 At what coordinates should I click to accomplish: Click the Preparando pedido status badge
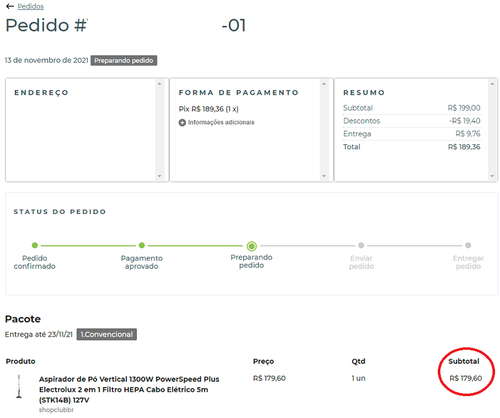pyautogui.click(x=124, y=61)
